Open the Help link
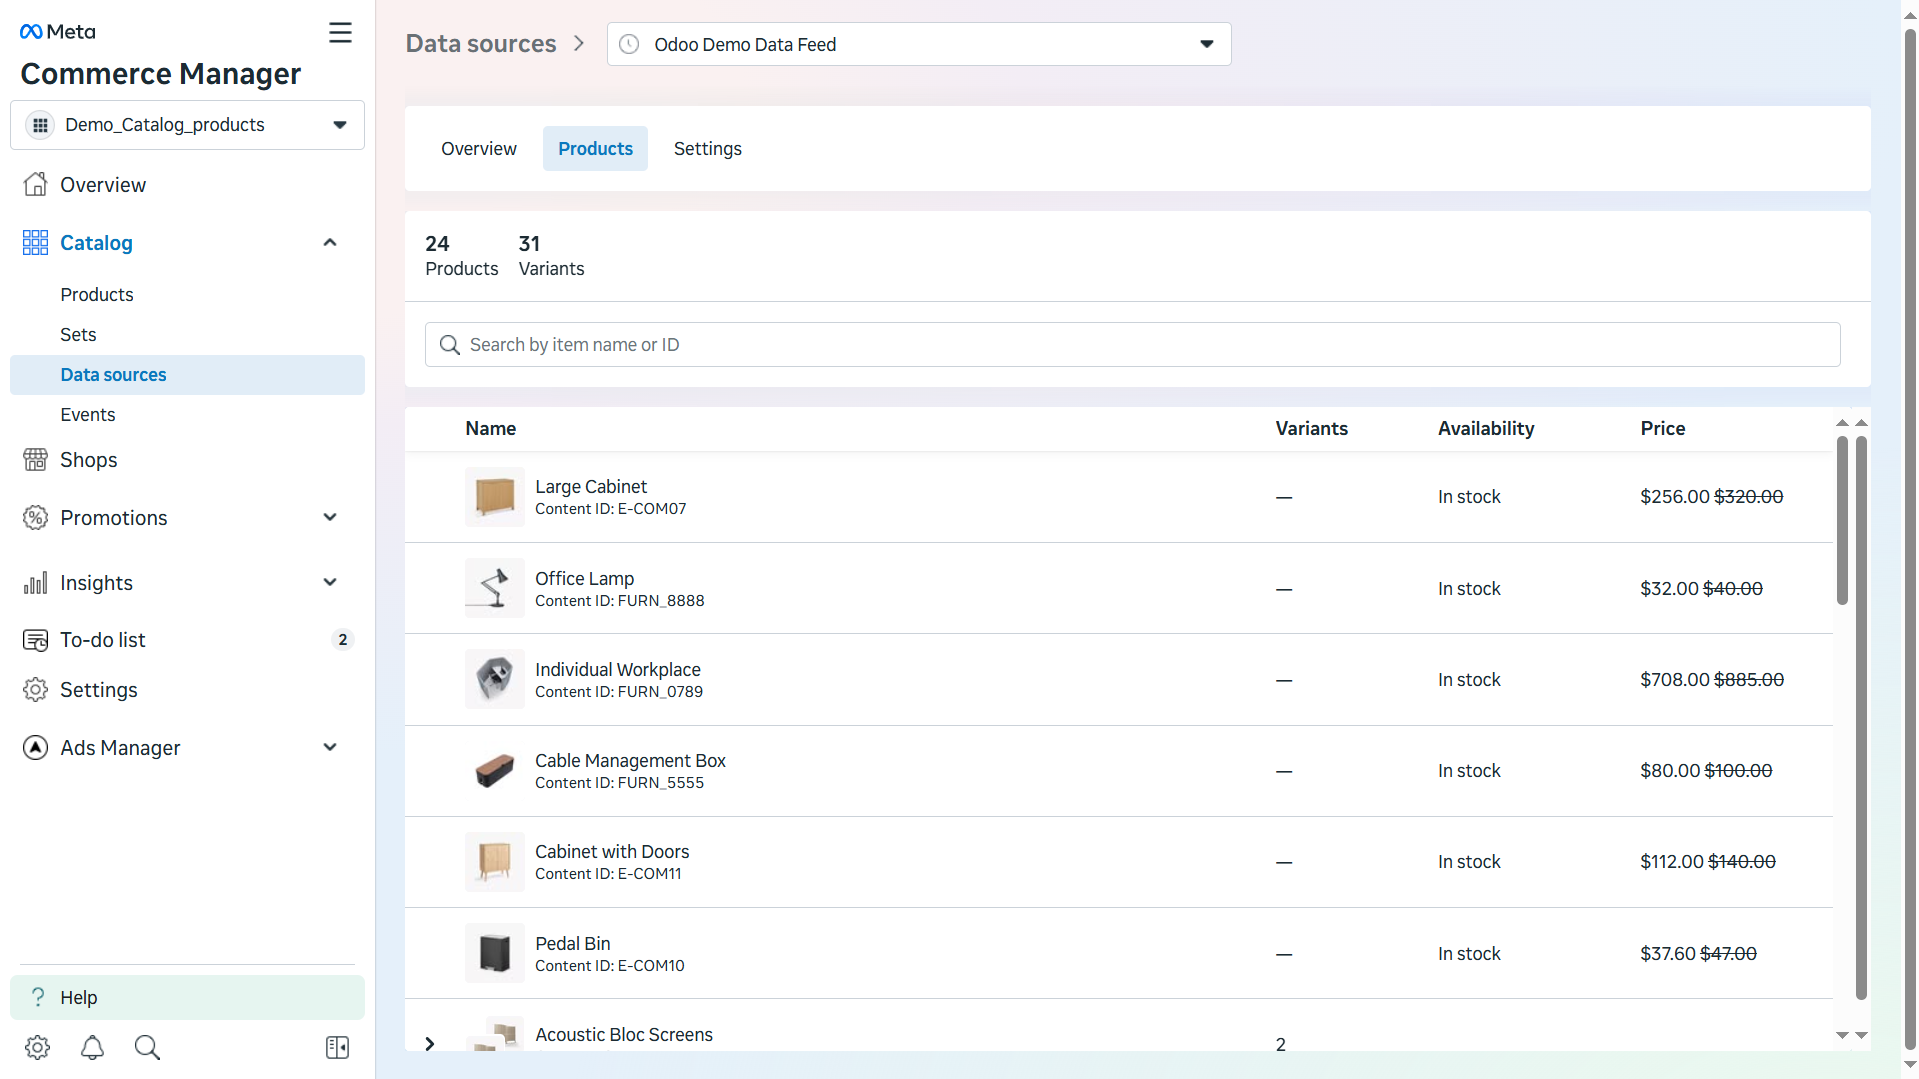This screenshot has width=1919, height=1079. 187,997
